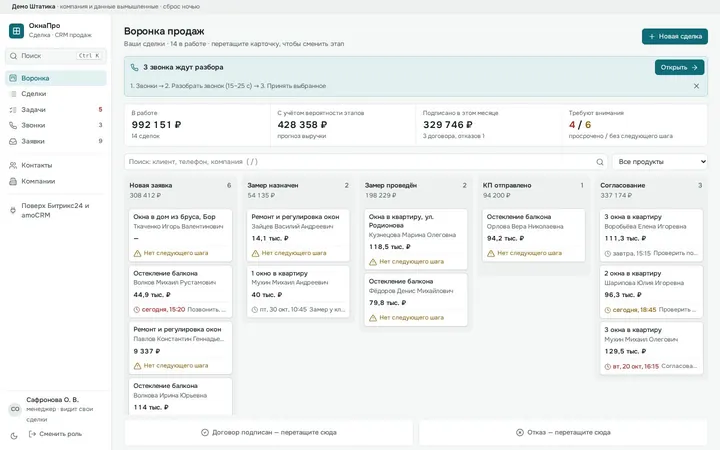
Task: Dismiss the calls banner with X
Action: pos(697,86)
